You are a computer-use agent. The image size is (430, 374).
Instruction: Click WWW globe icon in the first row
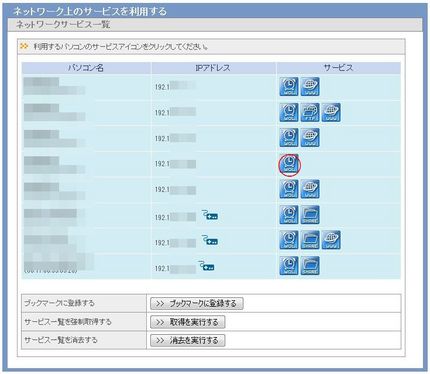click(310, 87)
